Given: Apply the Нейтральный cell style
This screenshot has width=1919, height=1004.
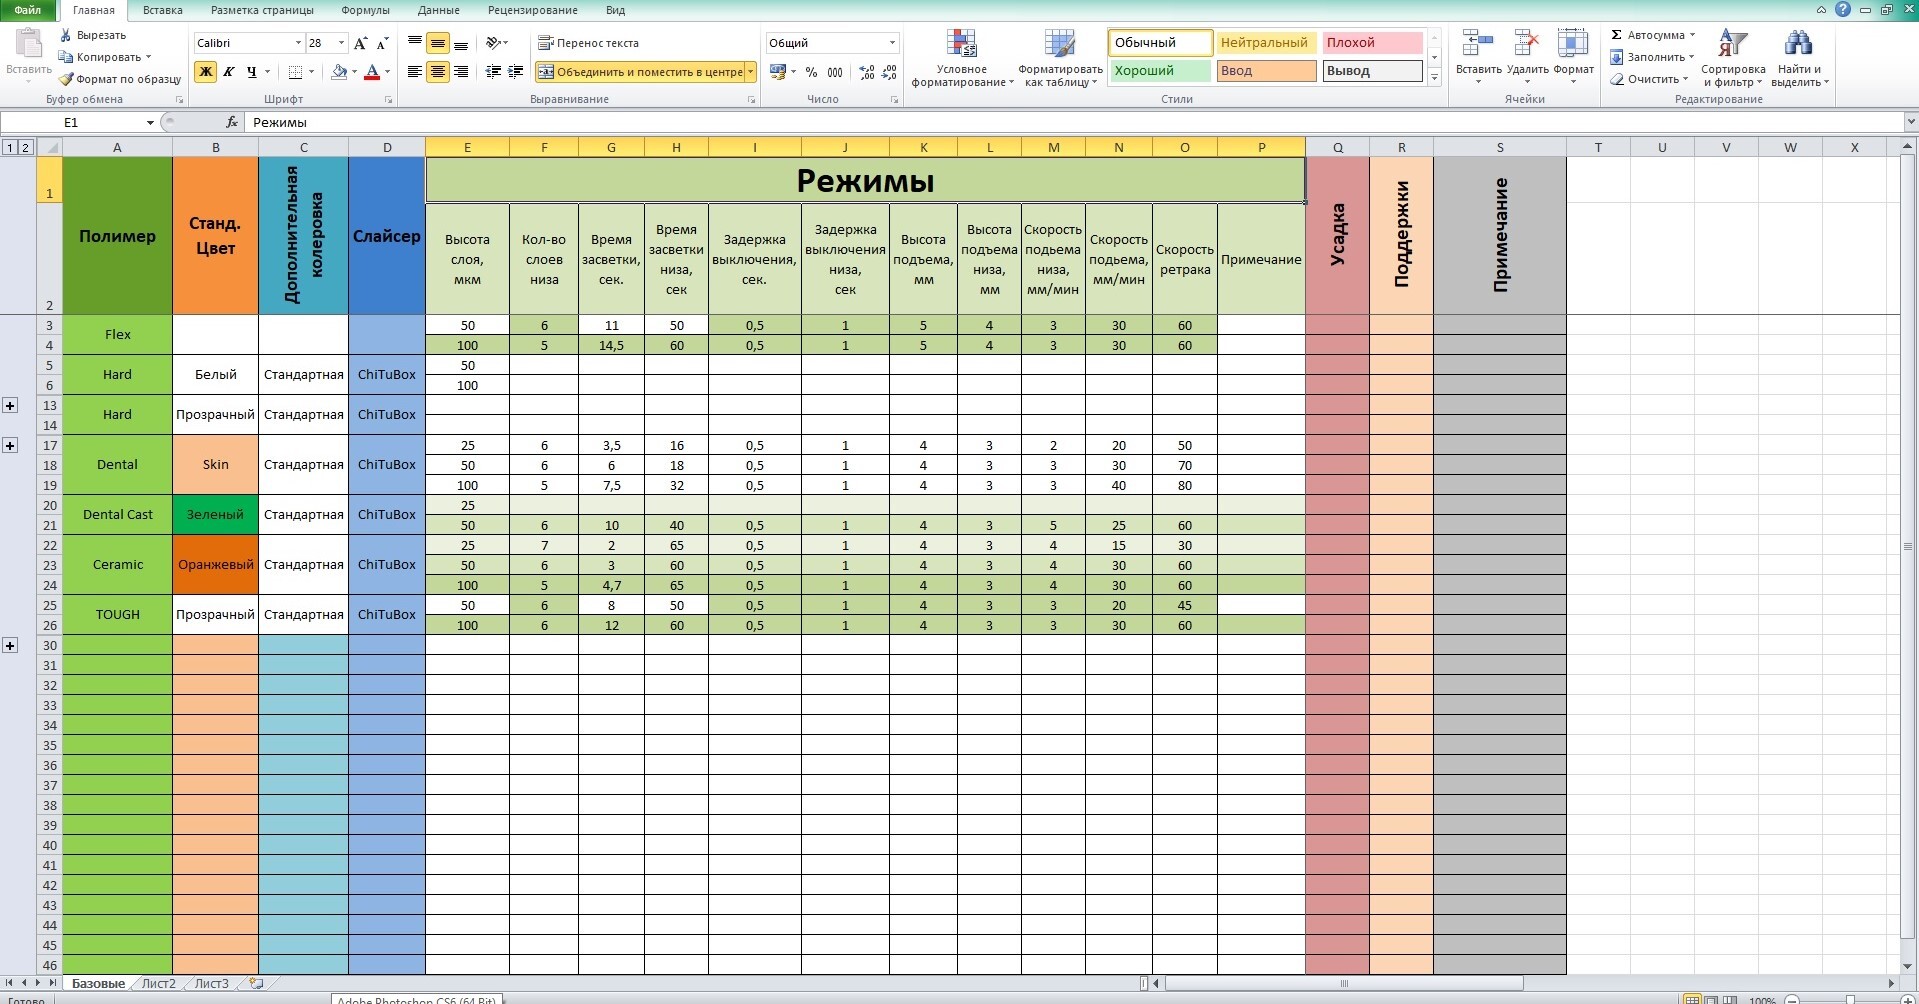Looking at the screenshot, I should pyautogui.click(x=1264, y=43).
